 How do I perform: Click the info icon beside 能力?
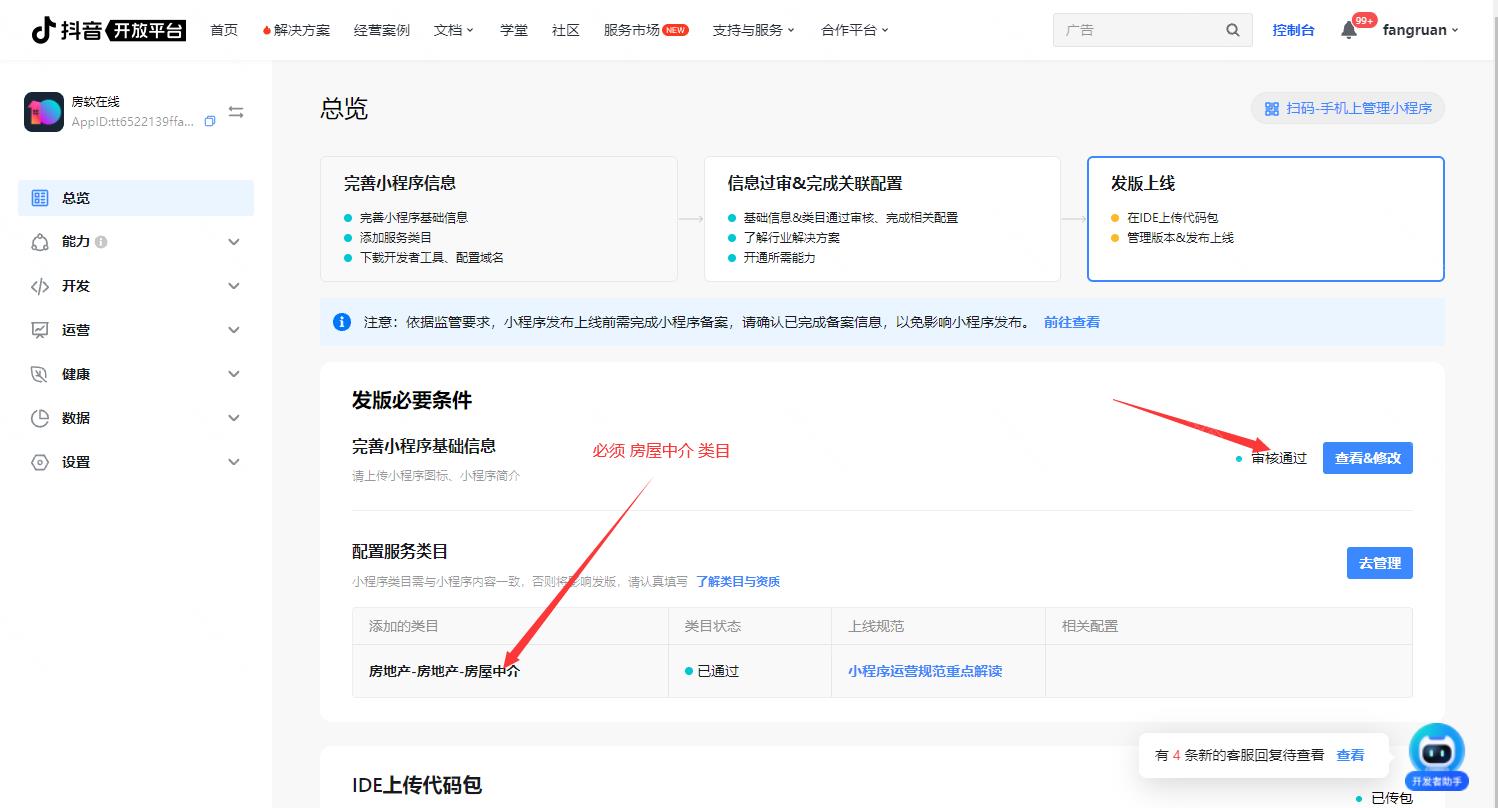101,242
